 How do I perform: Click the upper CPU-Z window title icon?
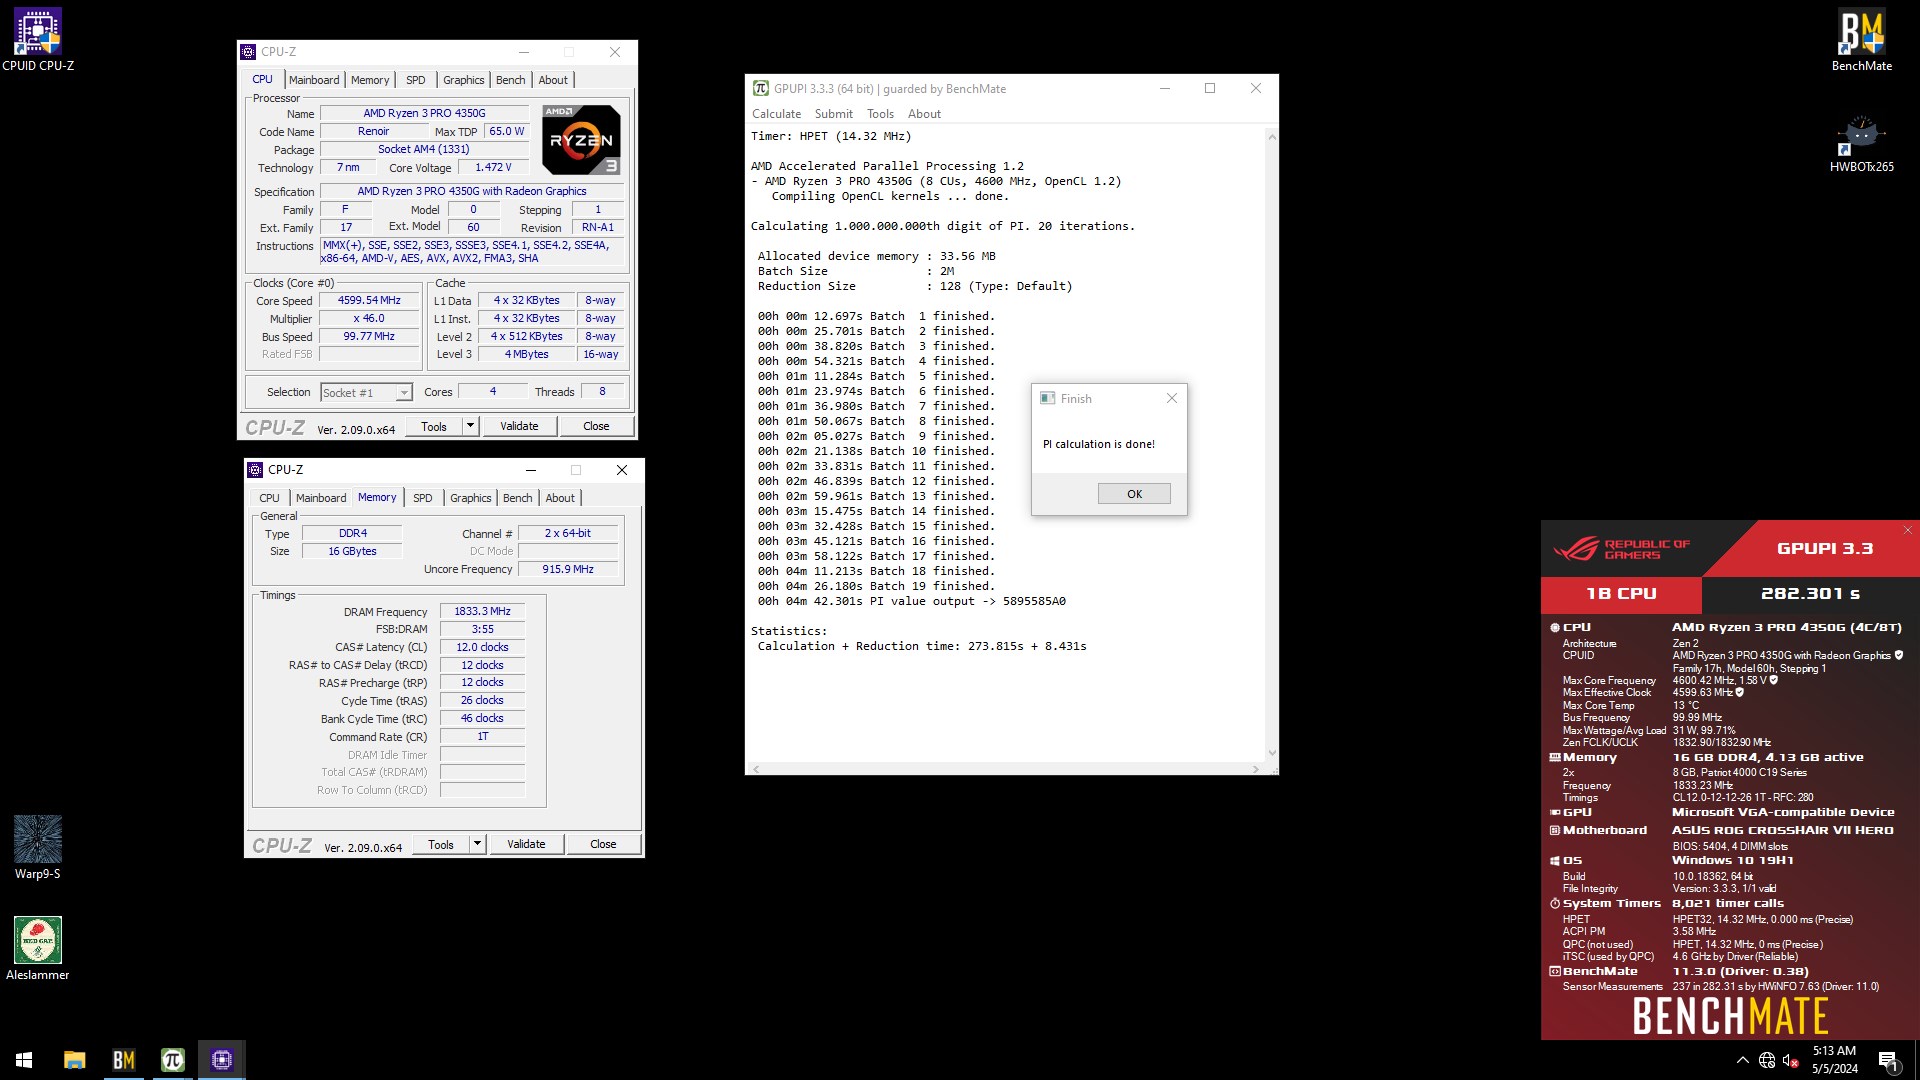(248, 52)
